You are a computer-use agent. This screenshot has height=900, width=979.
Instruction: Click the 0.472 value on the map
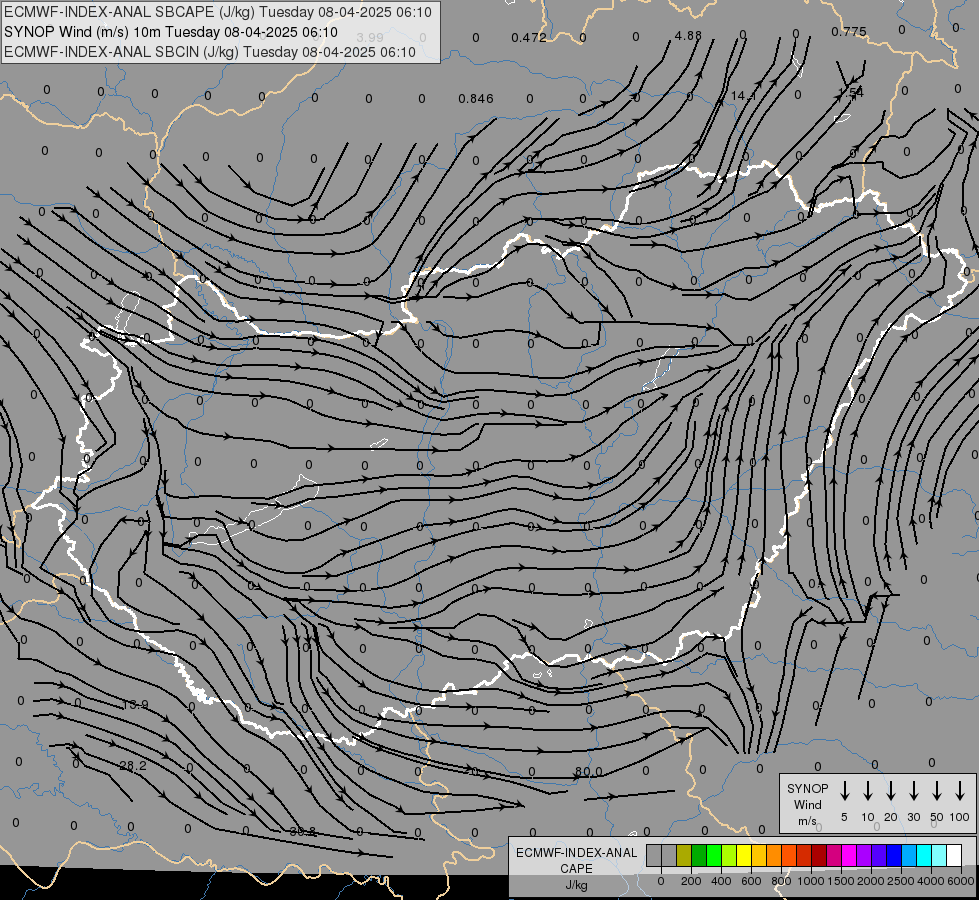coord(529,37)
